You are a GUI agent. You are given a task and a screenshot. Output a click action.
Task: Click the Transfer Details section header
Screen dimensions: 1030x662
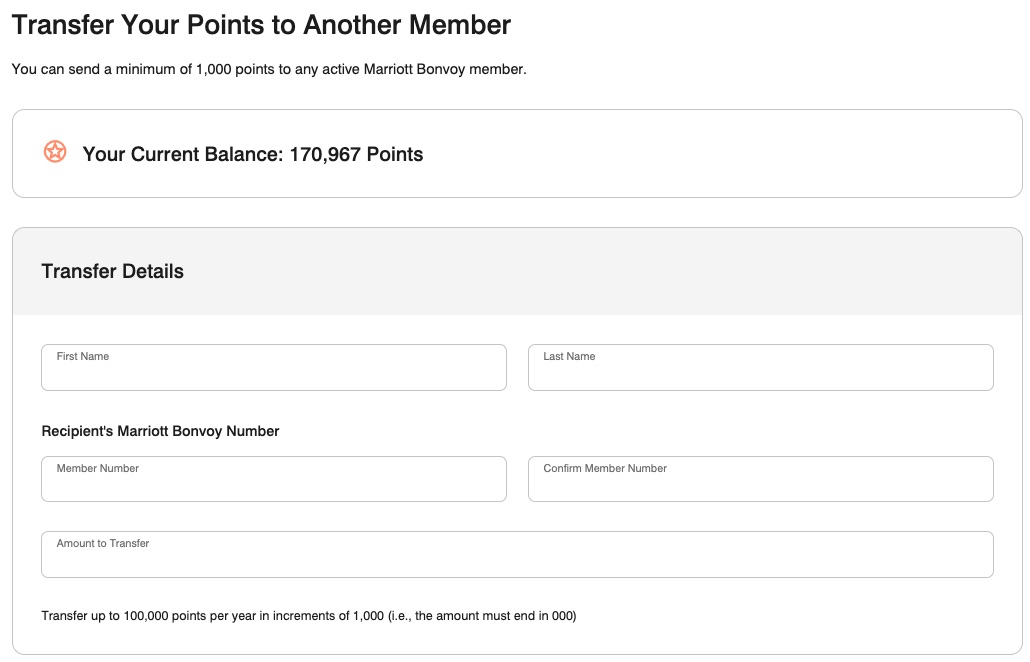tap(112, 271)
